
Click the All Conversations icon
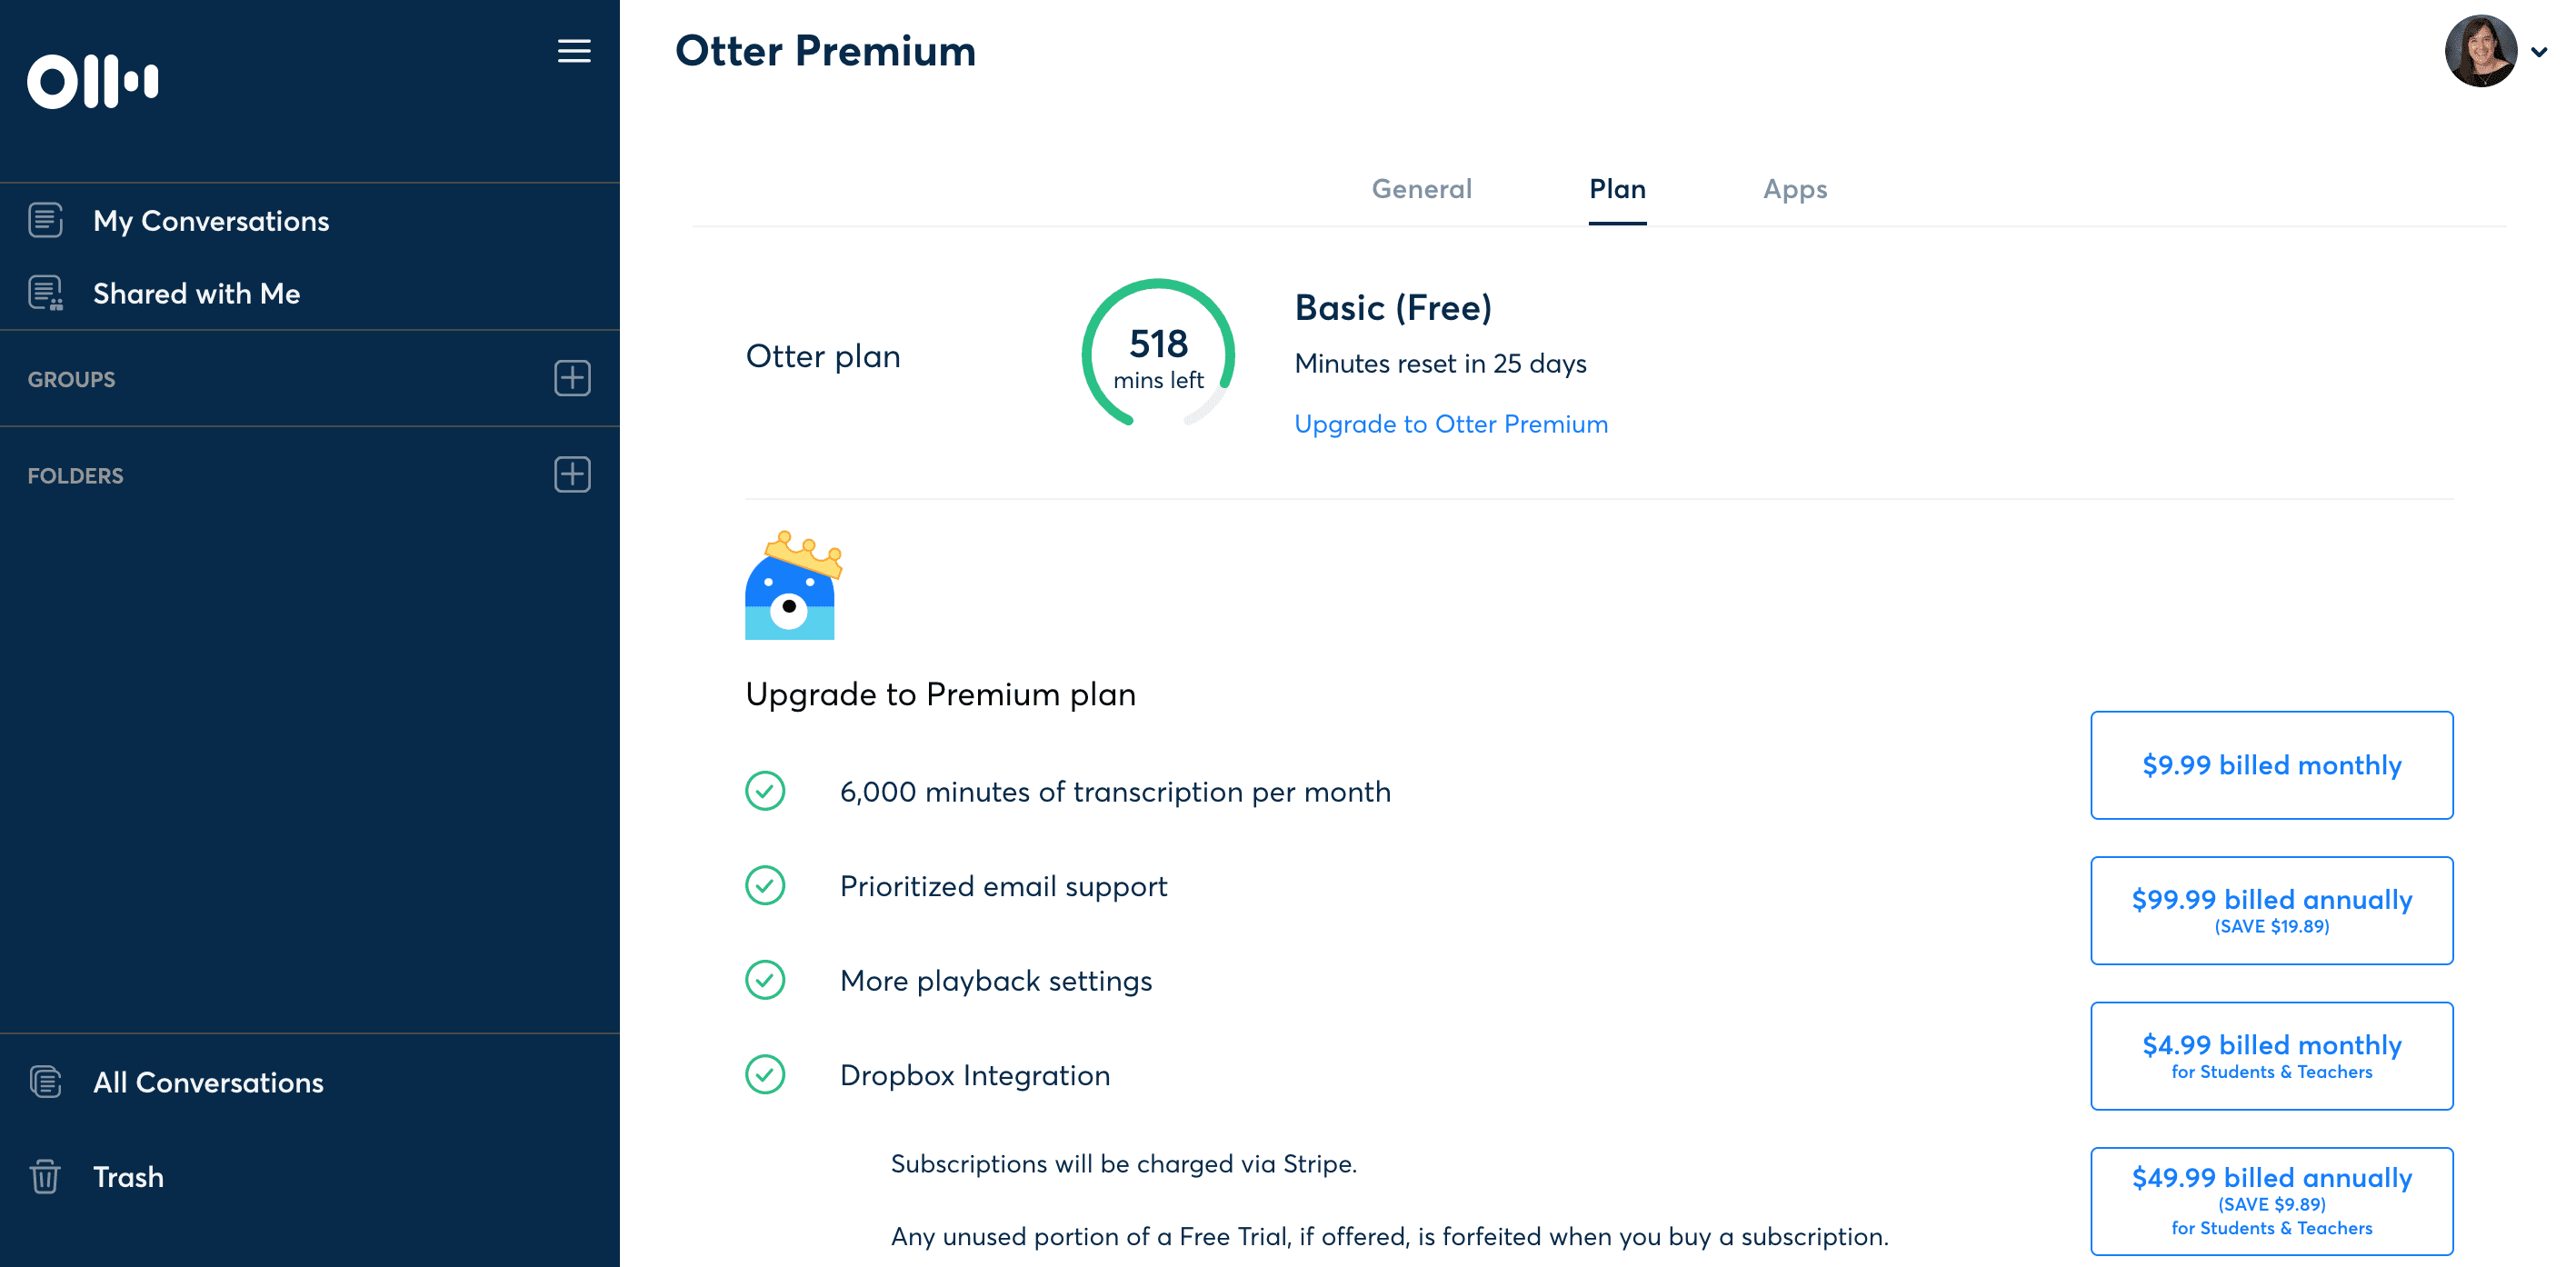(x=45, y=1082)
